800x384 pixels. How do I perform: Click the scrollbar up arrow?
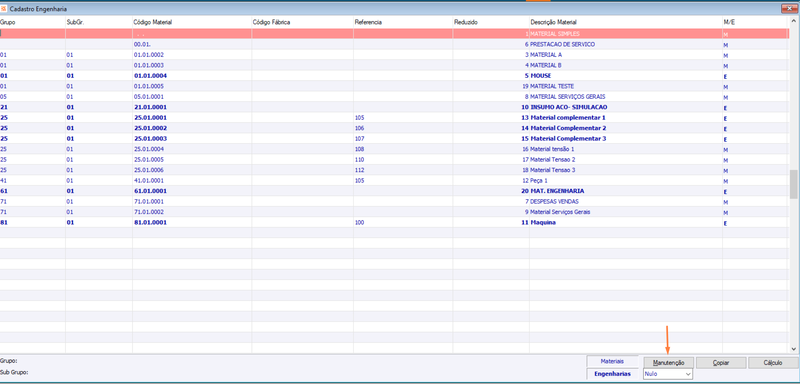(793, 22)
